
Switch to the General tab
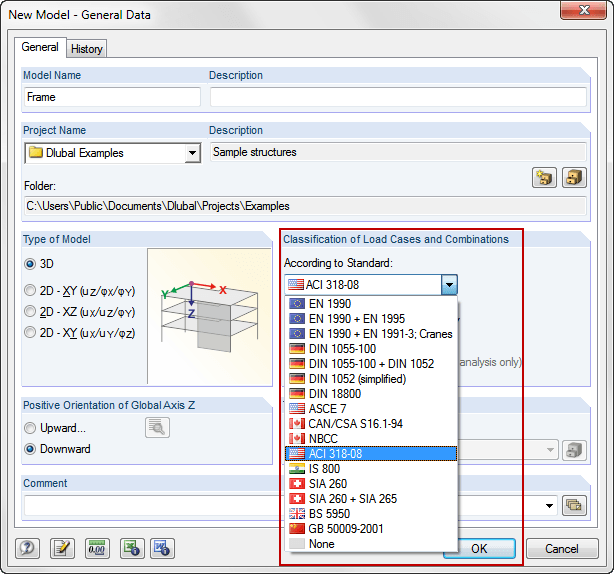click(40, 47)
